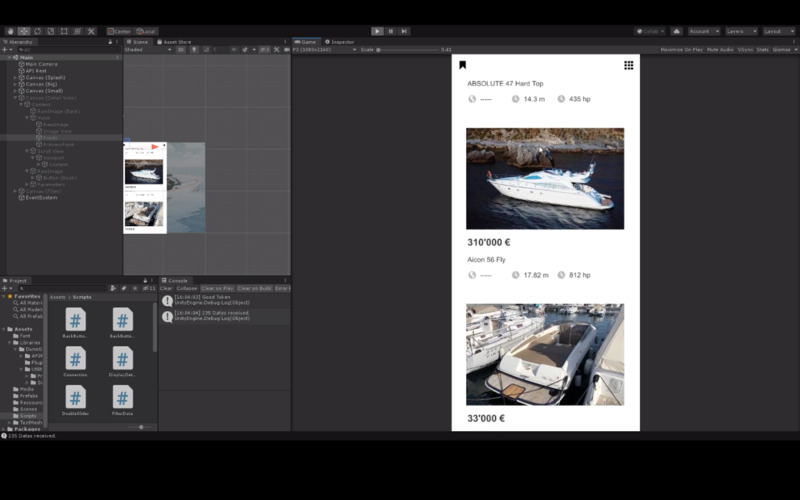800x500 pixels.
Task: Click search by type icon in Project
Action: 113,288
